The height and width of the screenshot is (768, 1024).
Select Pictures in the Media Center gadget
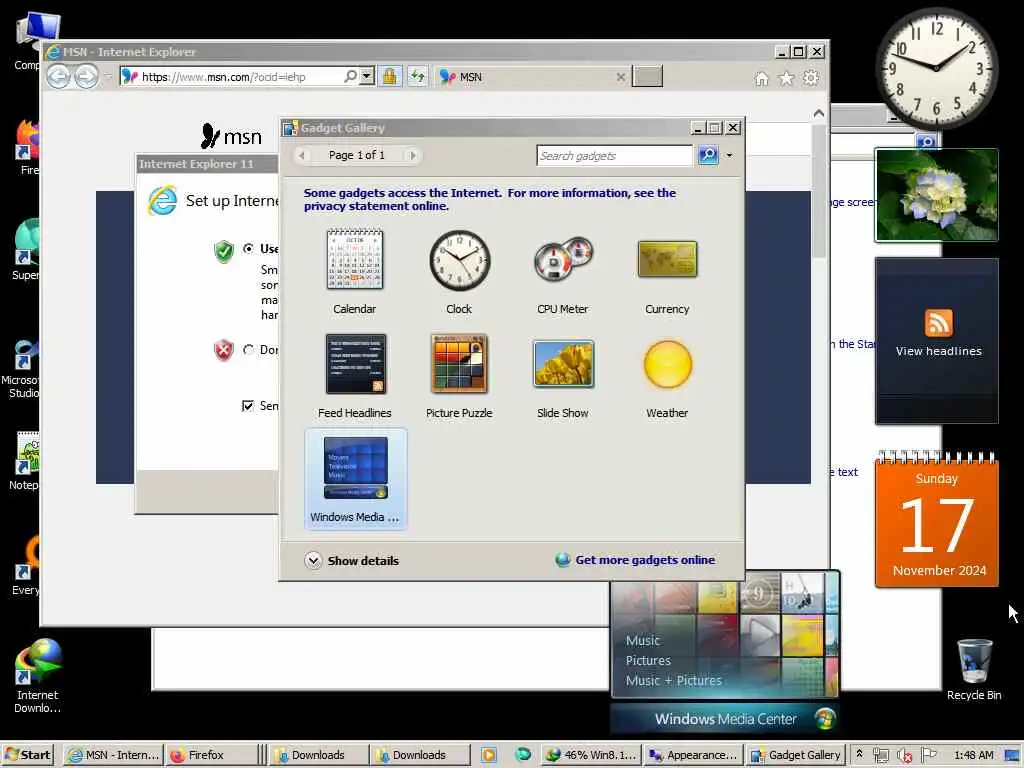click(648, 660)
